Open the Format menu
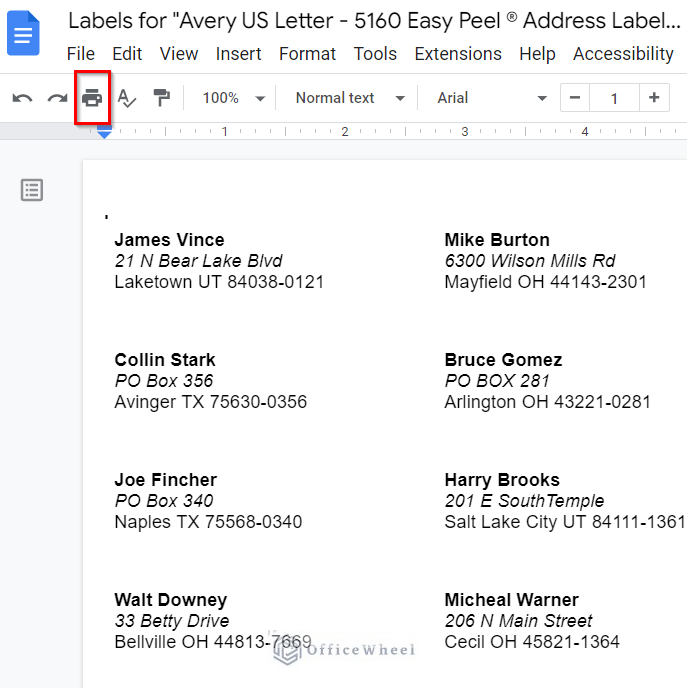 [x=307, y=54]
